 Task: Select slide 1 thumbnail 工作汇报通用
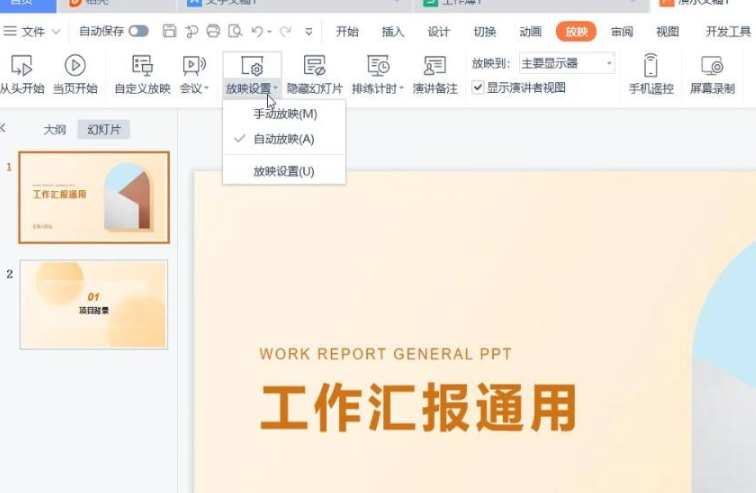pyautogui.click(x=94, y=197)
